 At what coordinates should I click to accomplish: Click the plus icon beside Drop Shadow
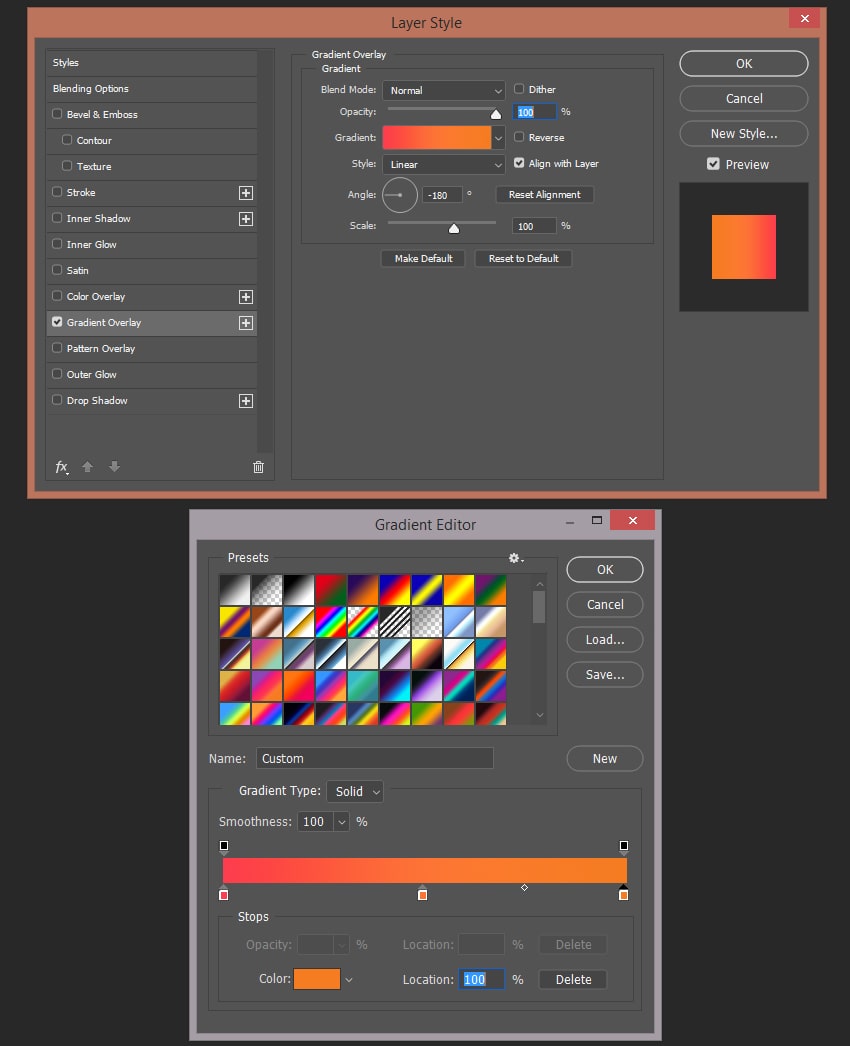246,401
